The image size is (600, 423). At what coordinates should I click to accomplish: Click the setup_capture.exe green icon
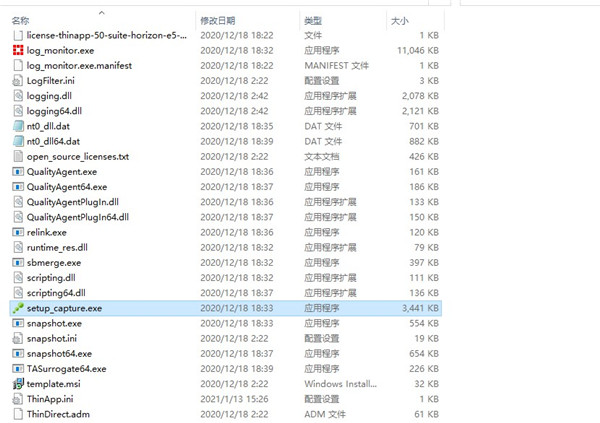18,308
